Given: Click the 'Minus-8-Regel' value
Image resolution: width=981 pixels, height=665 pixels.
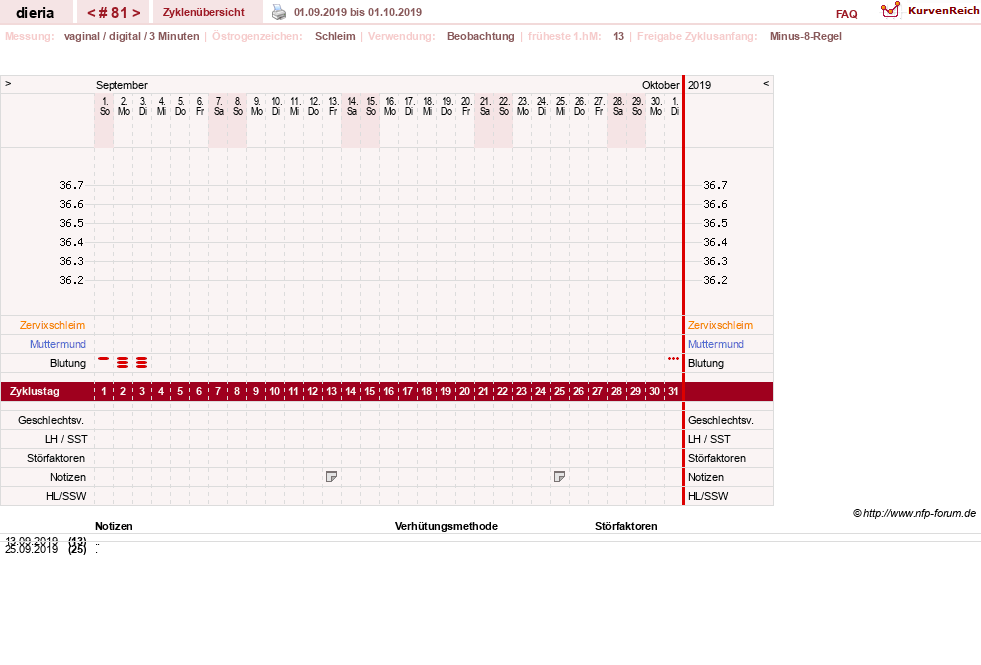Looking at the screenshot, I should 805,36.
